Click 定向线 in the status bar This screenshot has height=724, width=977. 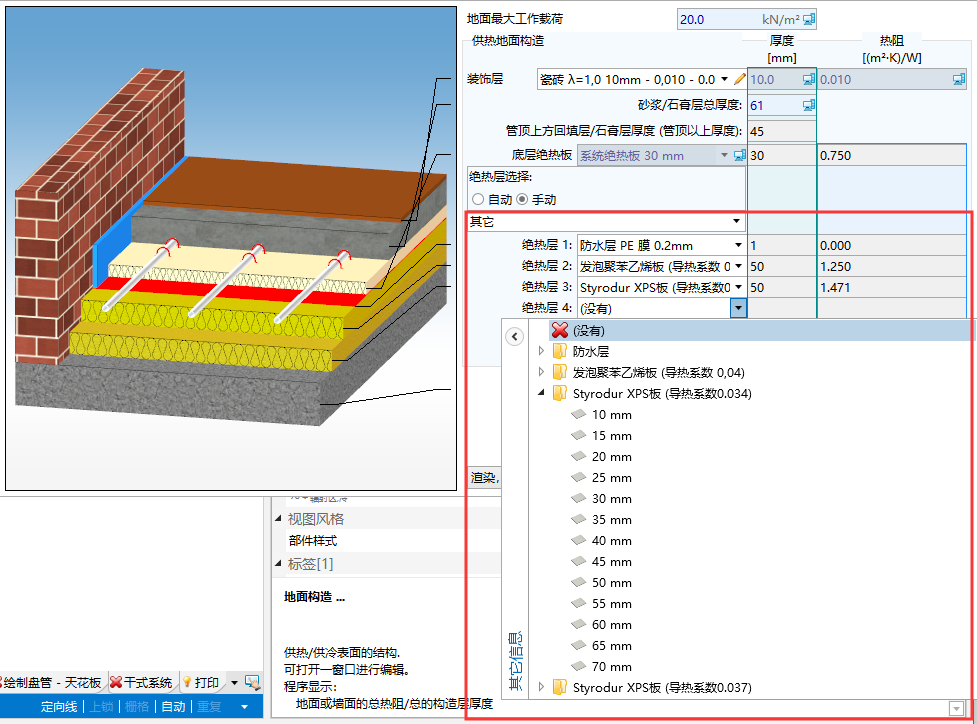tap(58, 707)
